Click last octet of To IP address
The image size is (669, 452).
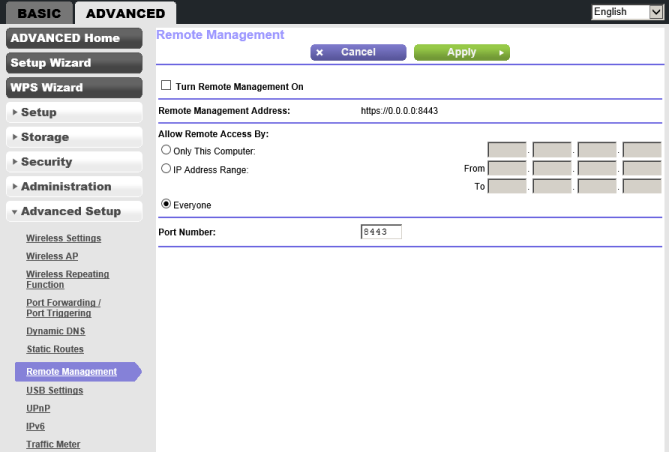click(x=642, y=186)
